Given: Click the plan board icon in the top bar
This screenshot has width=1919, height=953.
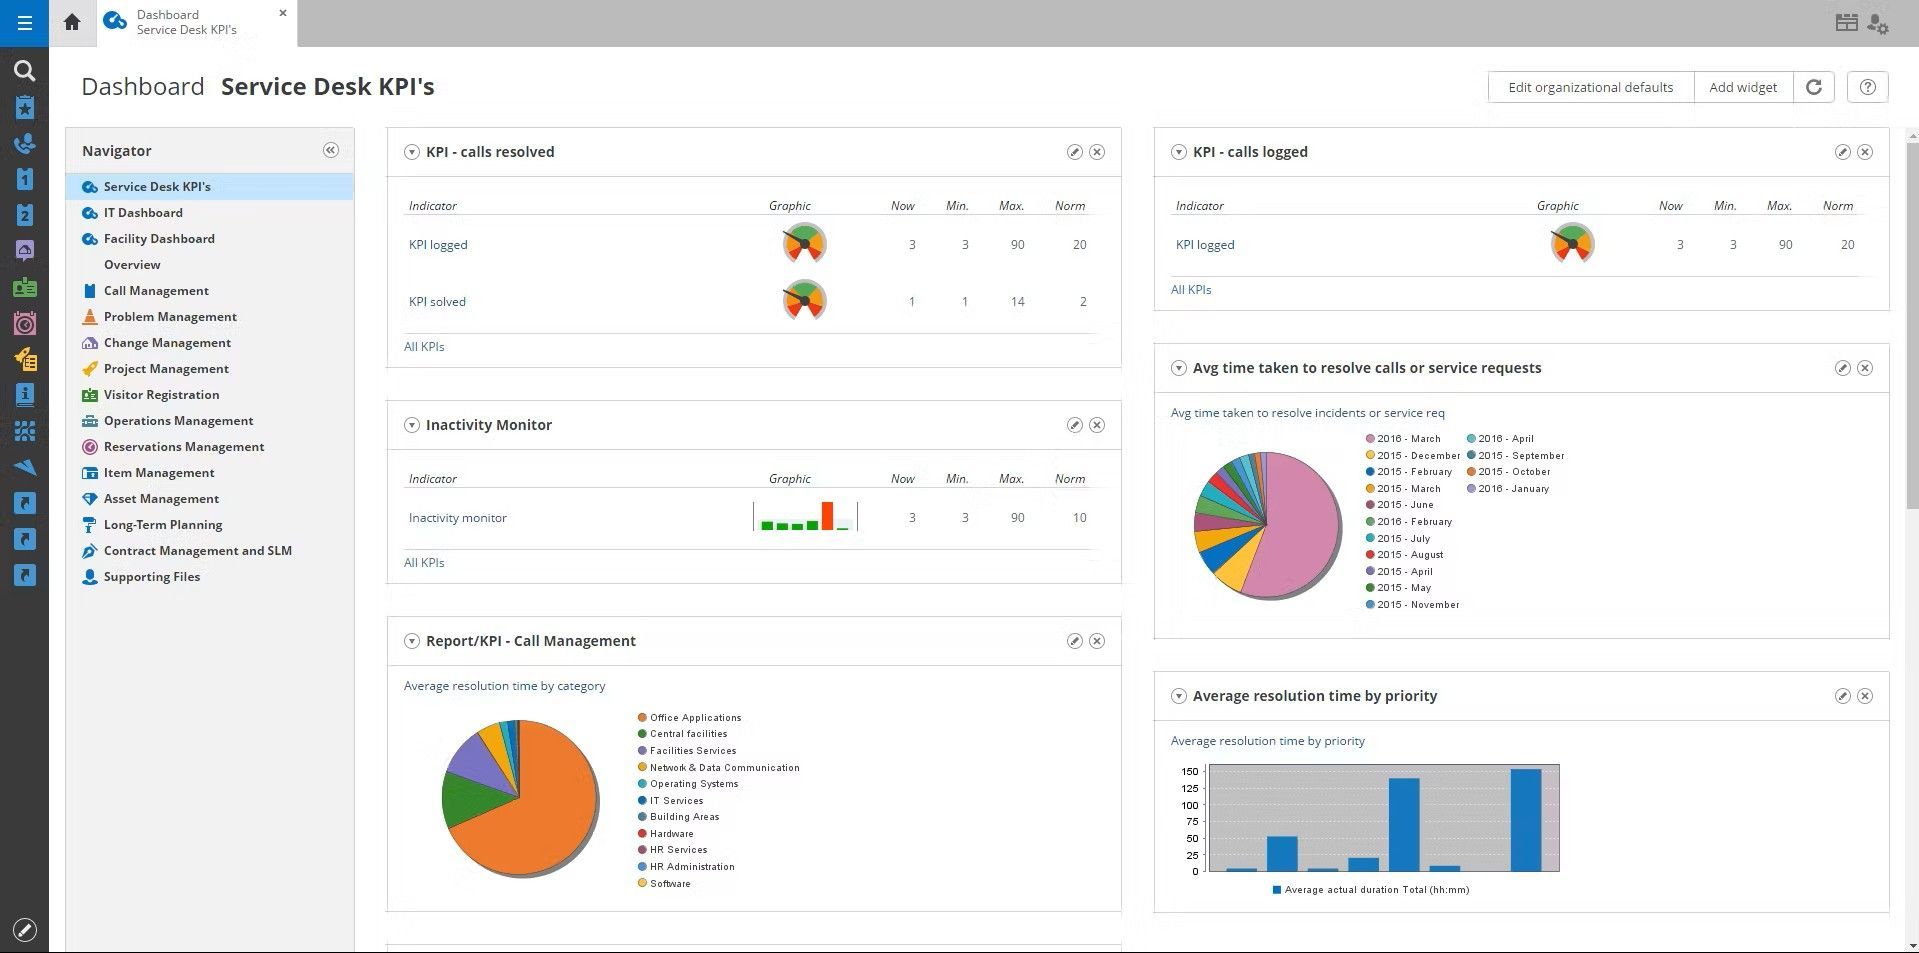Looking at the screenshot, I should [x=1846, y=21].
